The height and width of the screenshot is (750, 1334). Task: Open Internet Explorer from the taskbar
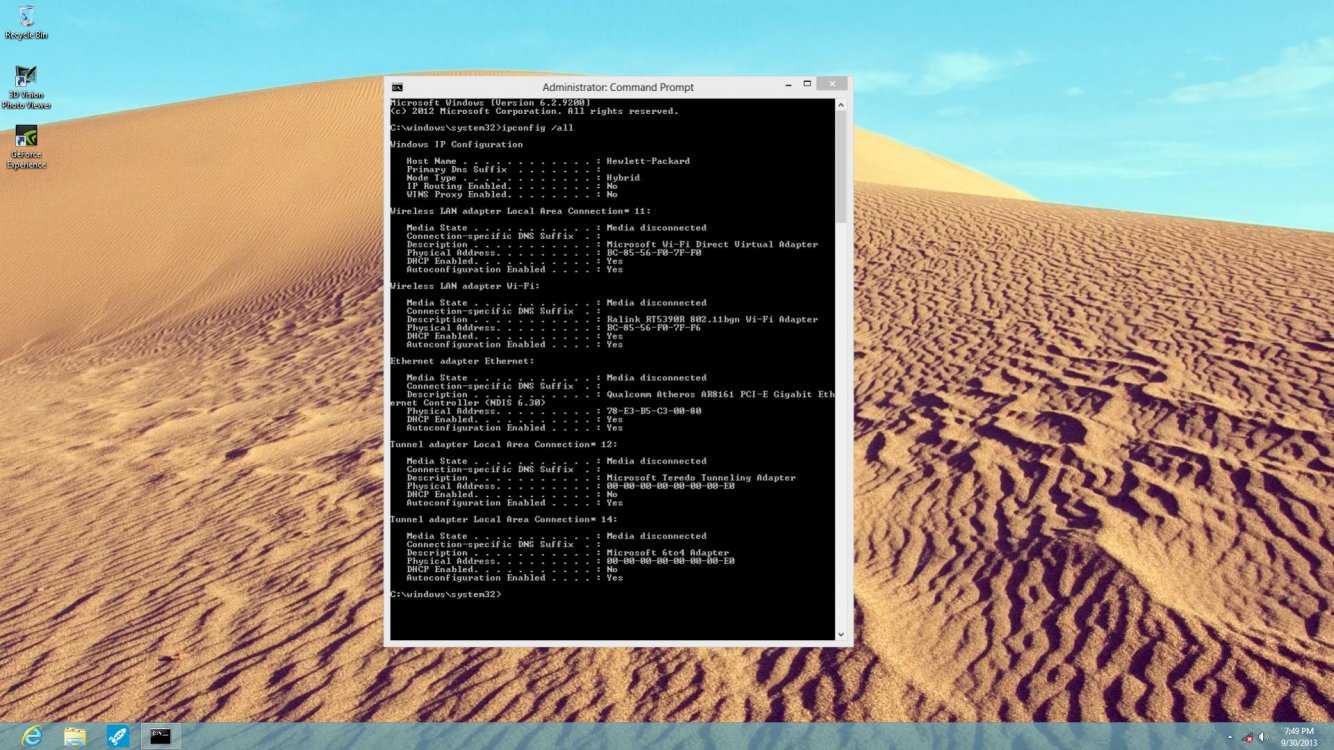click(x=32, y=736)
